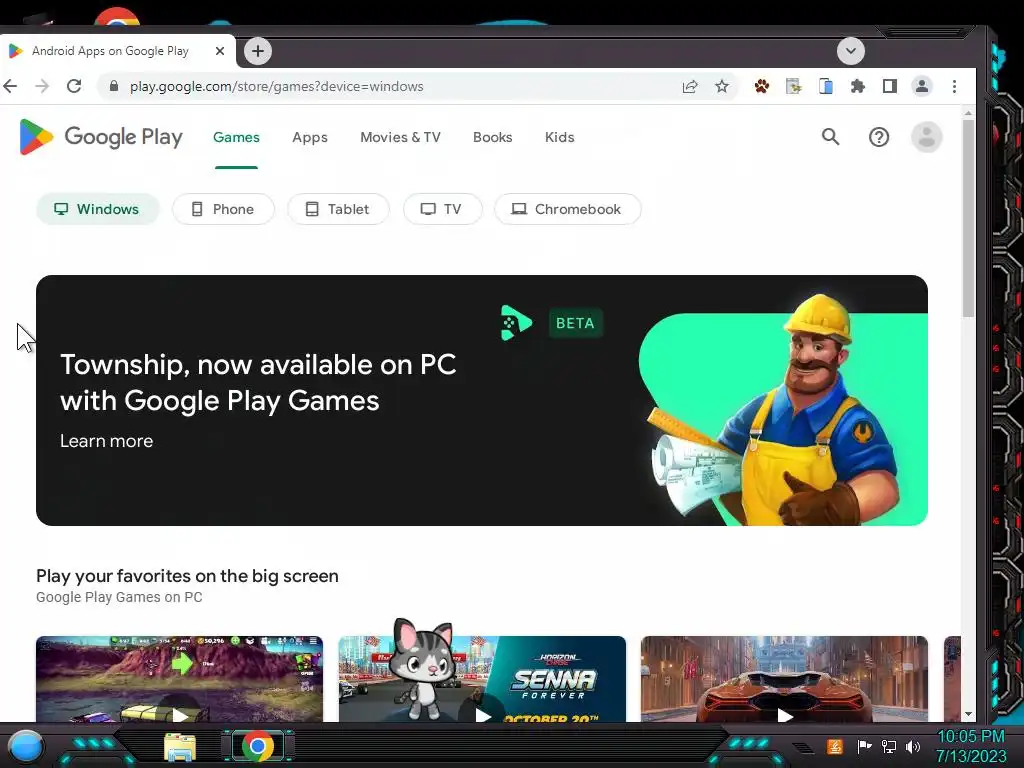This screenshot has width=1024, height=768.
Task: Open the Extensions puzzle piece icon
Action: point(857,86)
